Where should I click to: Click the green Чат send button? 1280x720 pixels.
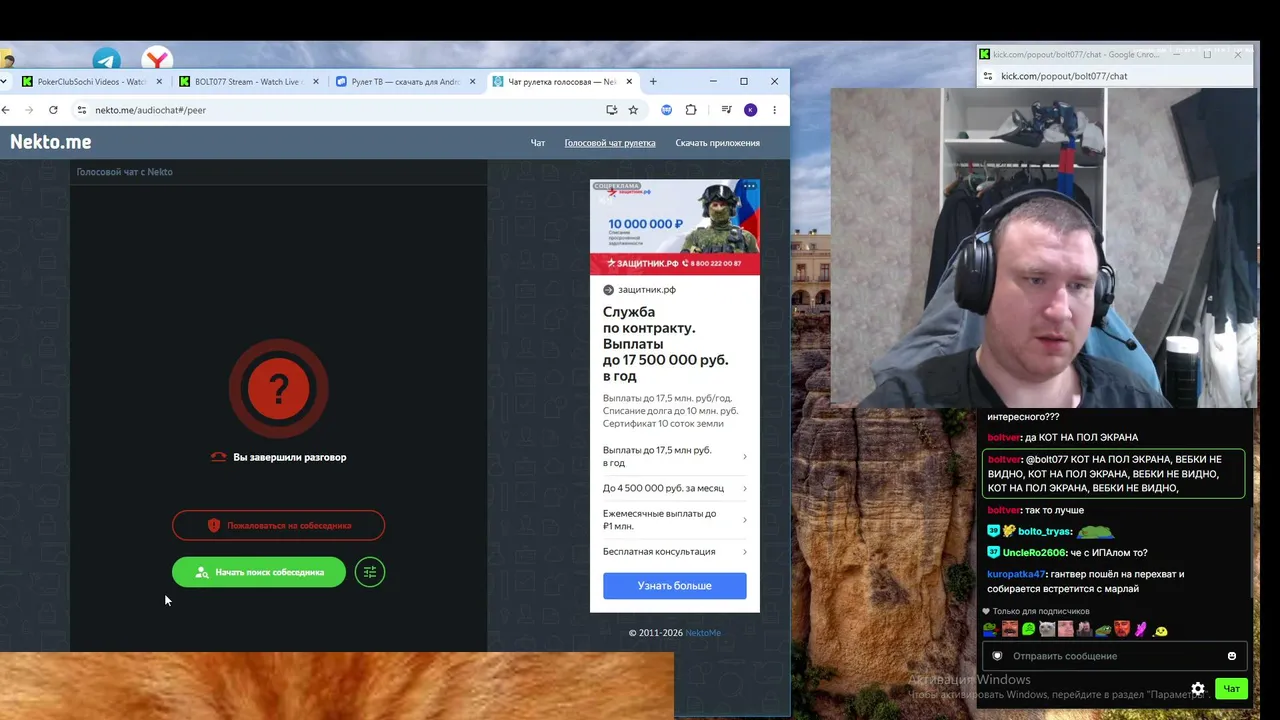pyautogui.click(x=1232, y=688)
